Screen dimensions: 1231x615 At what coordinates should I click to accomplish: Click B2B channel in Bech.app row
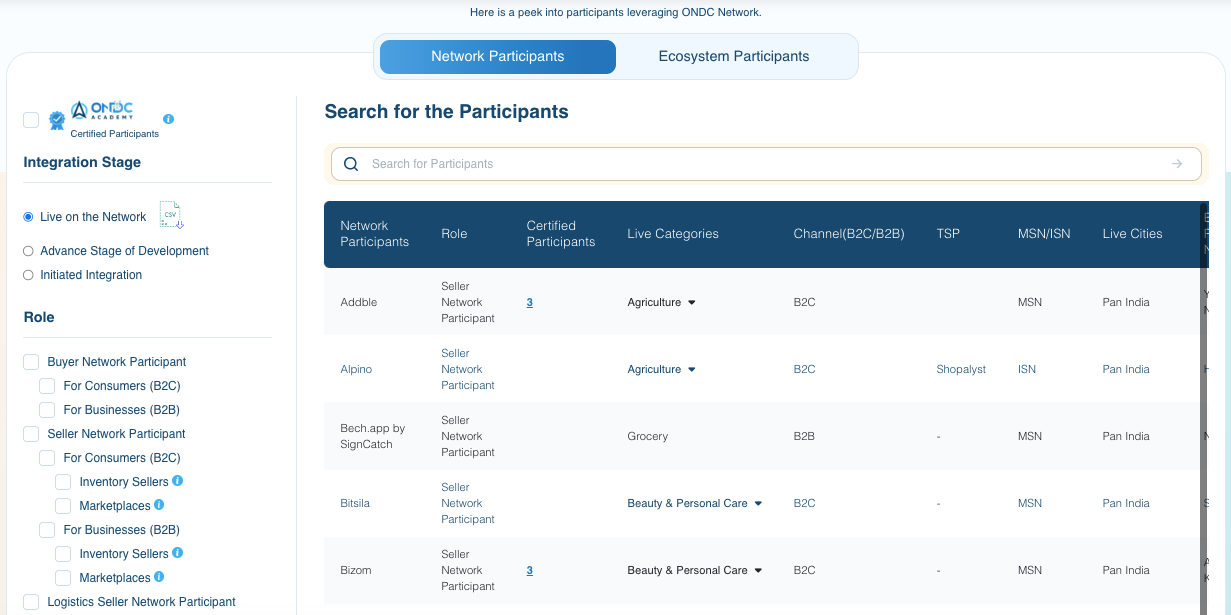point(804,436)
